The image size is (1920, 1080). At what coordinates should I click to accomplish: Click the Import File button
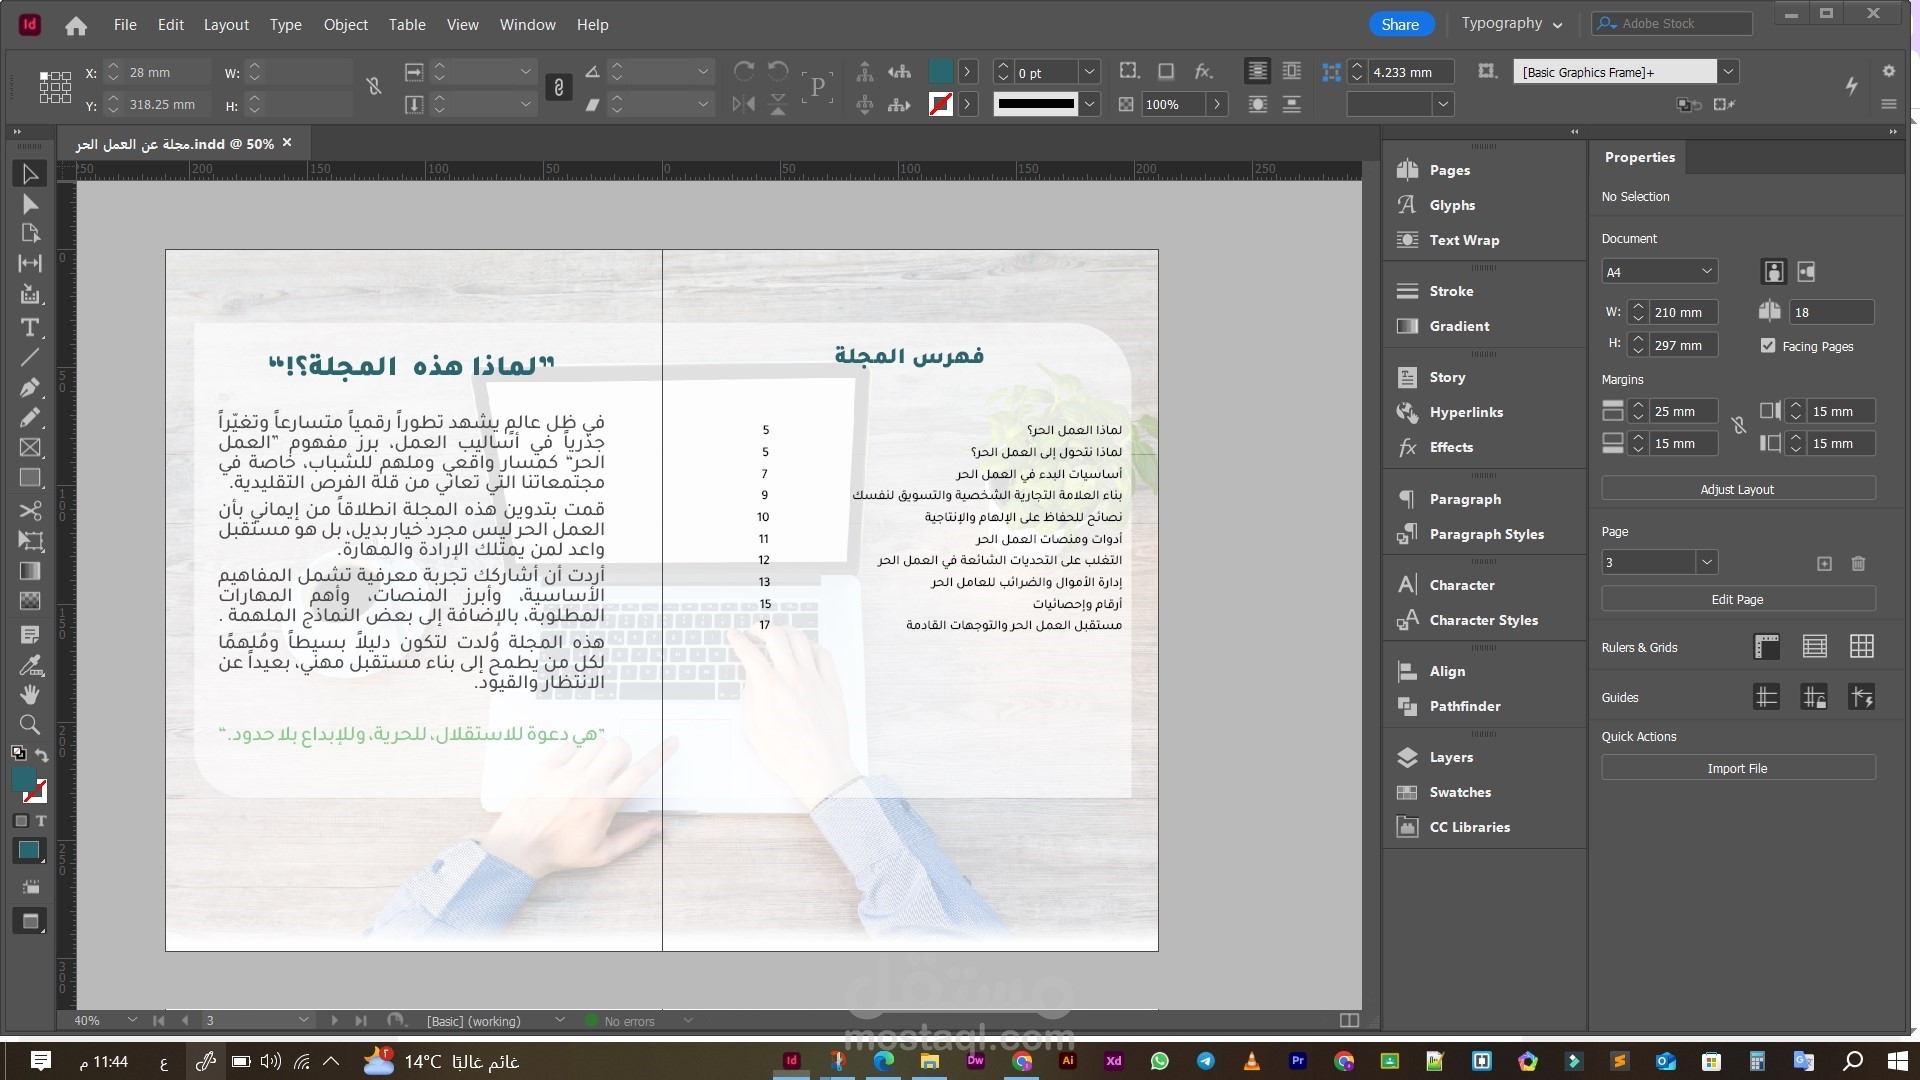[1737, 768]
